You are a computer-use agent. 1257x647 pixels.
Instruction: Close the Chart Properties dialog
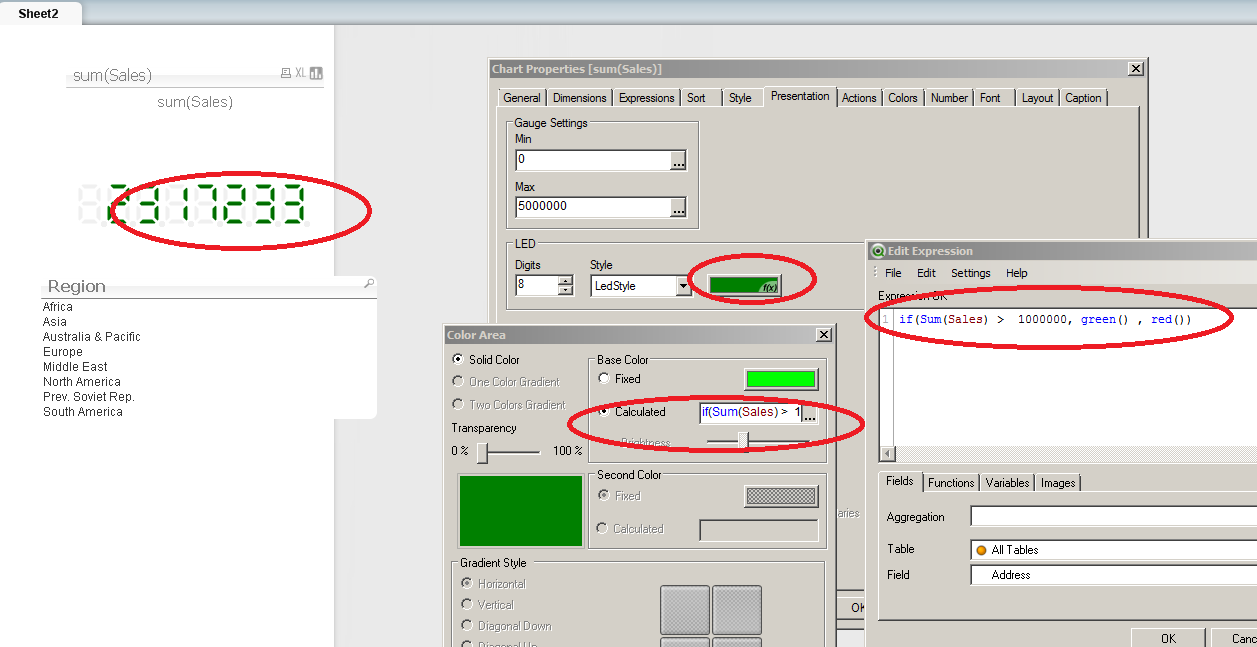(x=1135, y=69)
